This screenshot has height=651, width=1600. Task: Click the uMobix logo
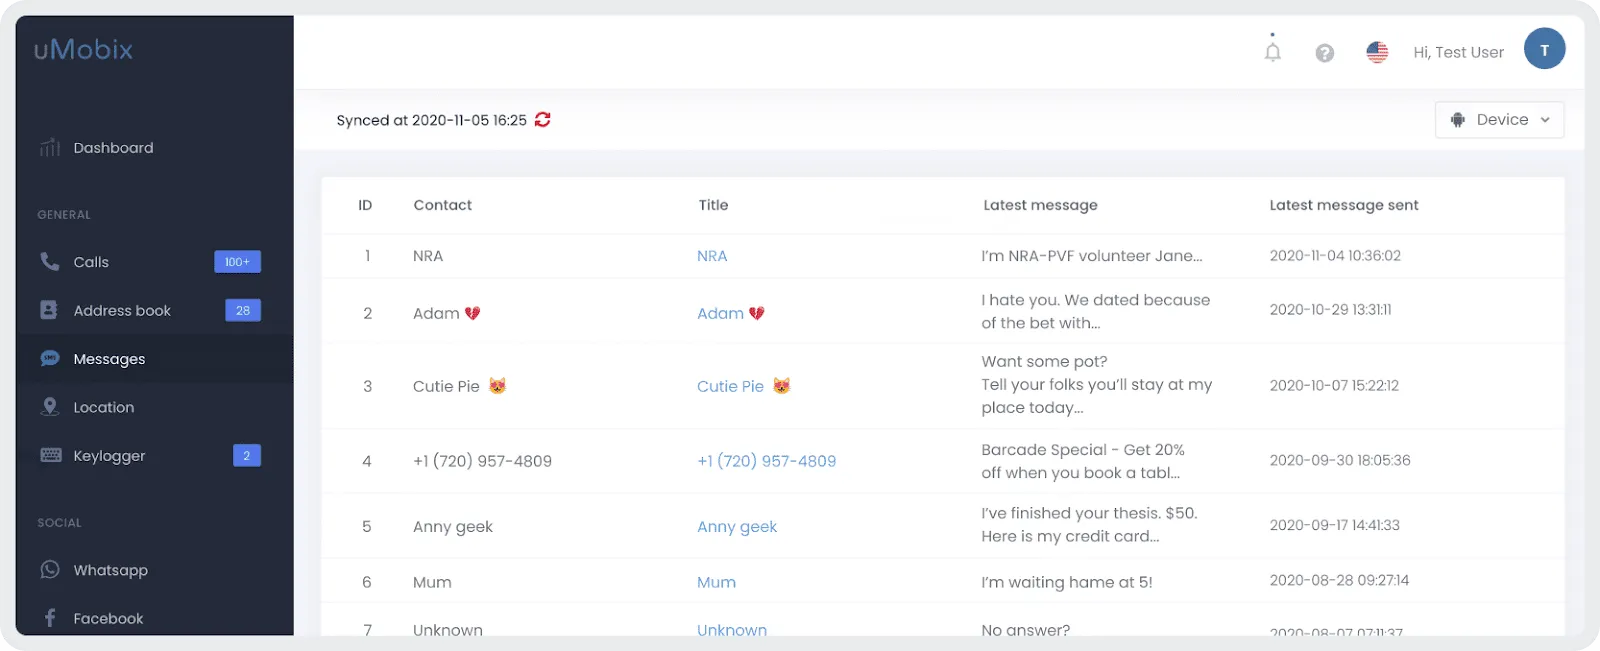coord(83,49)
